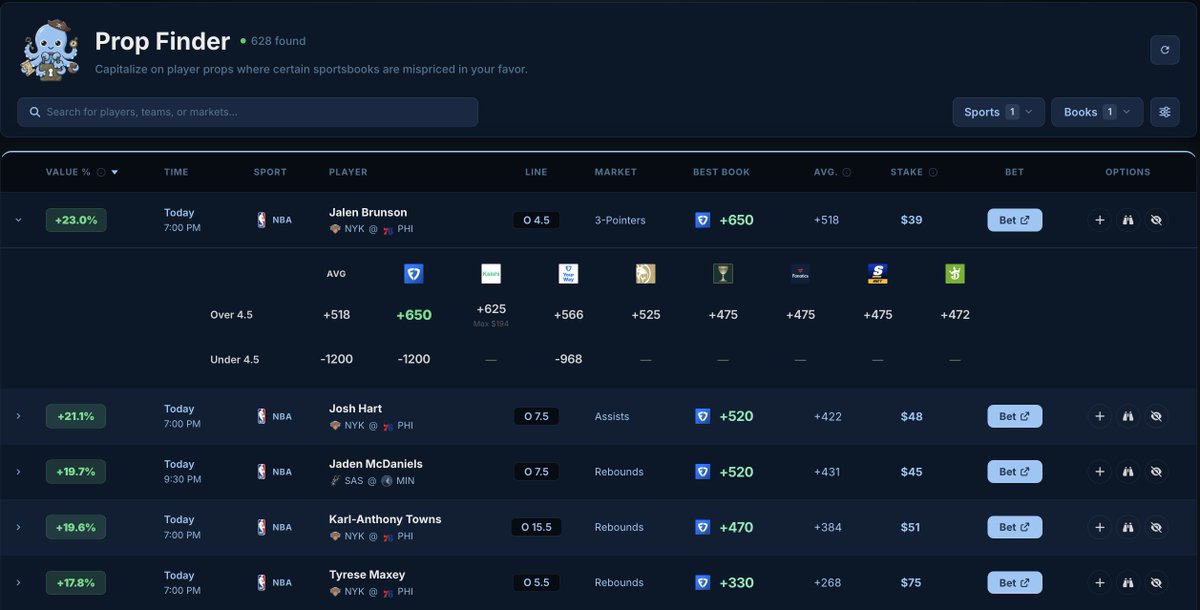Add Karl-Anthony Towns prop with plus icon
The image size is (1200, 610).
(1100, 527)
